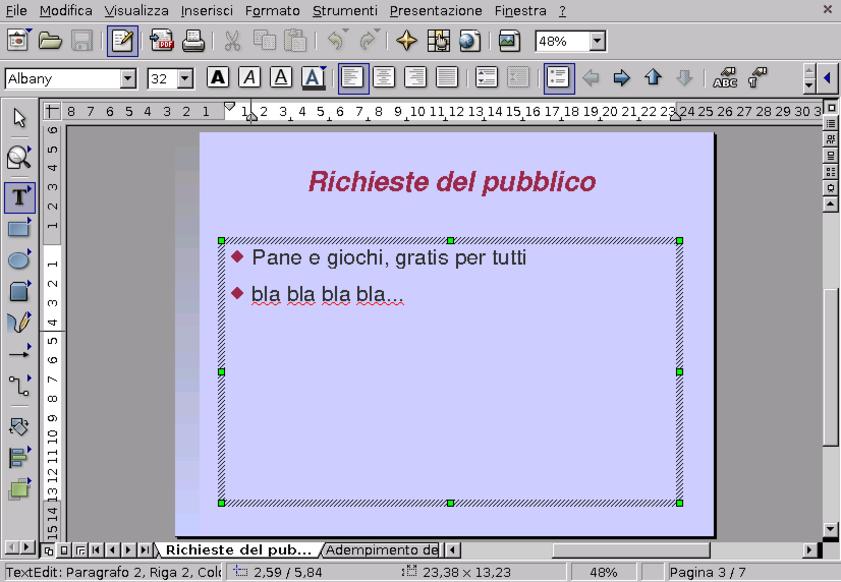Toggle bullet list on/off

pyautogui.click(x=559, y=78)
